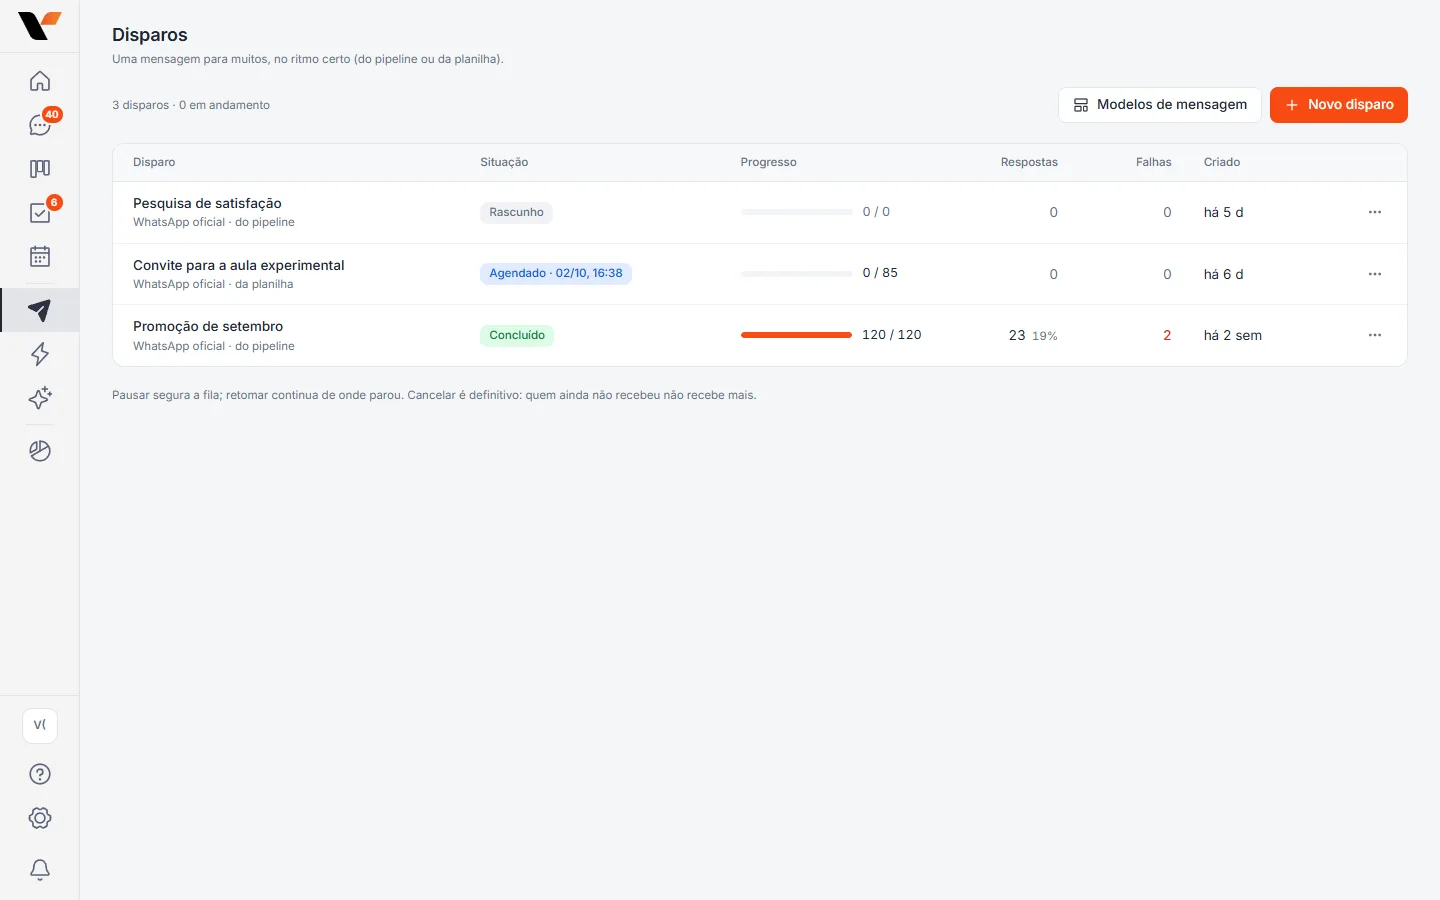Open options menu for Pesquisa de satisfação
The width and height of the screenshot is (1440, 900).
1375,212
